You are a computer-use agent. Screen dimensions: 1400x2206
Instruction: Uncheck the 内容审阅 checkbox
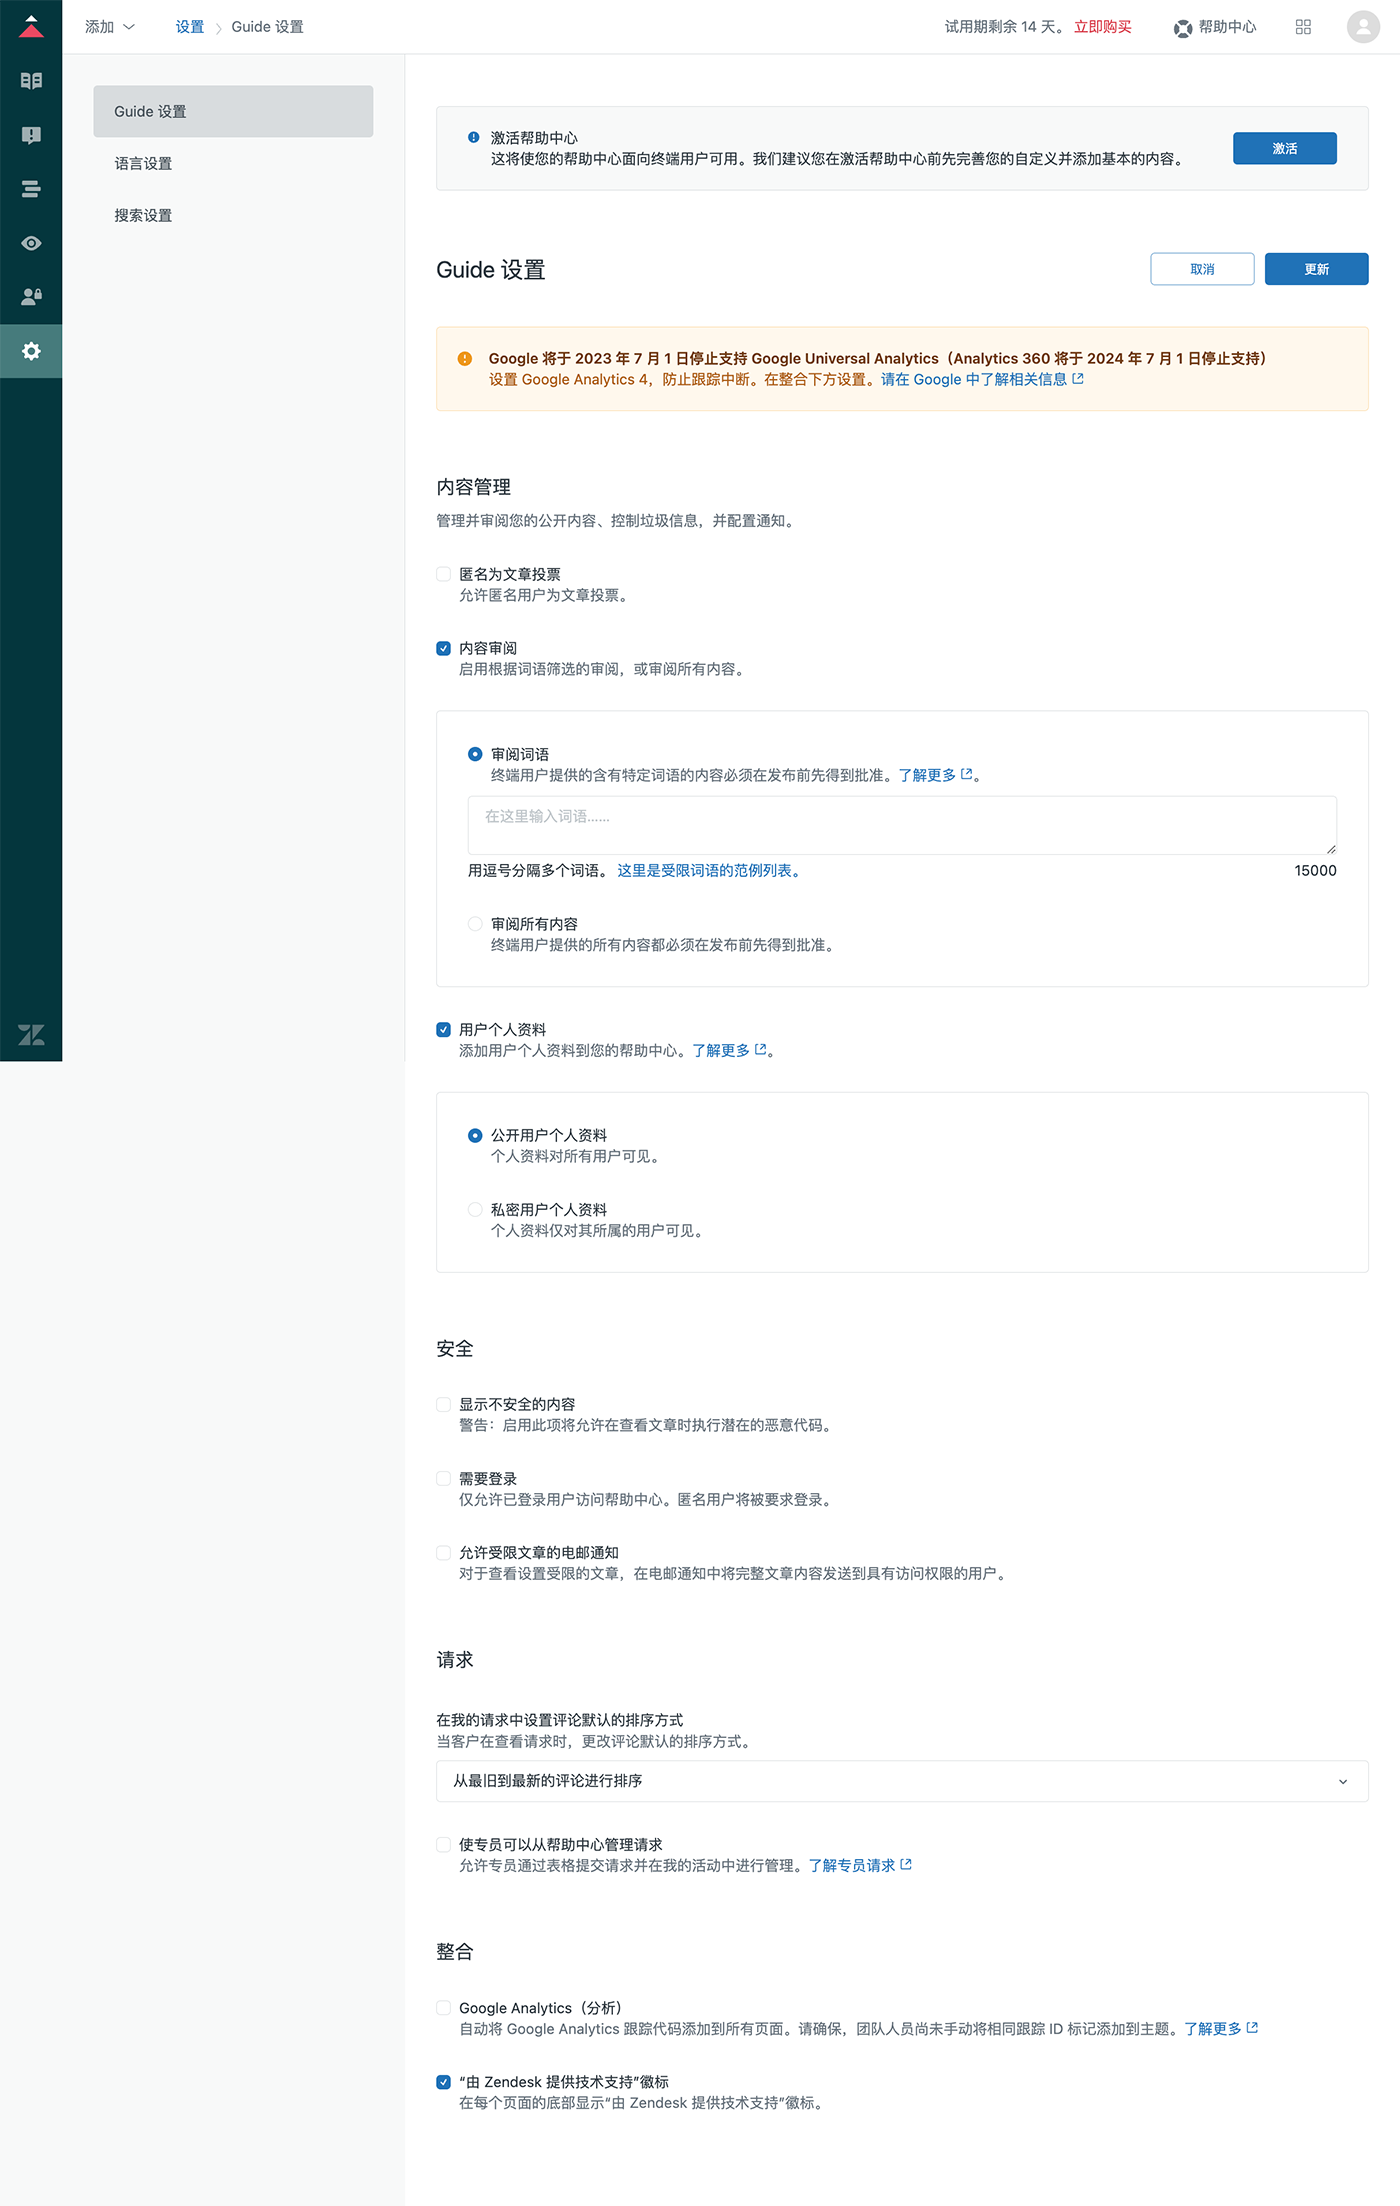[444, 648]
